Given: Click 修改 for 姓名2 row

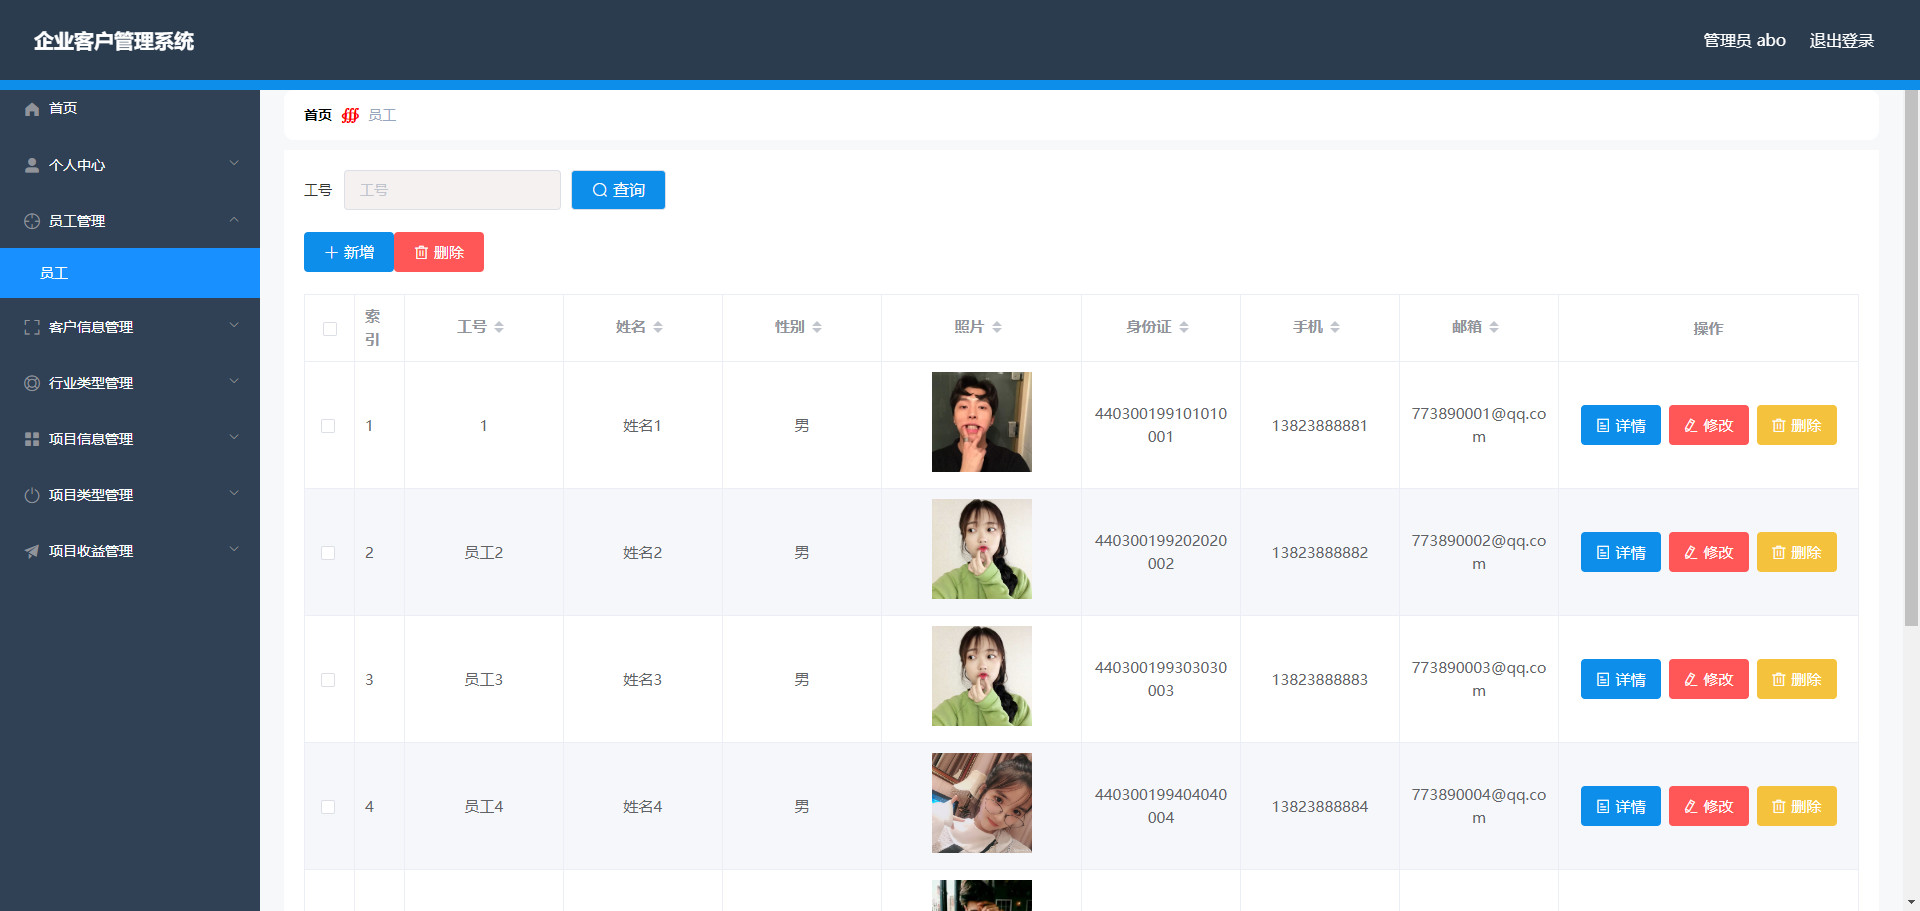Looking at the screenshot, I should coord(1709,552).
